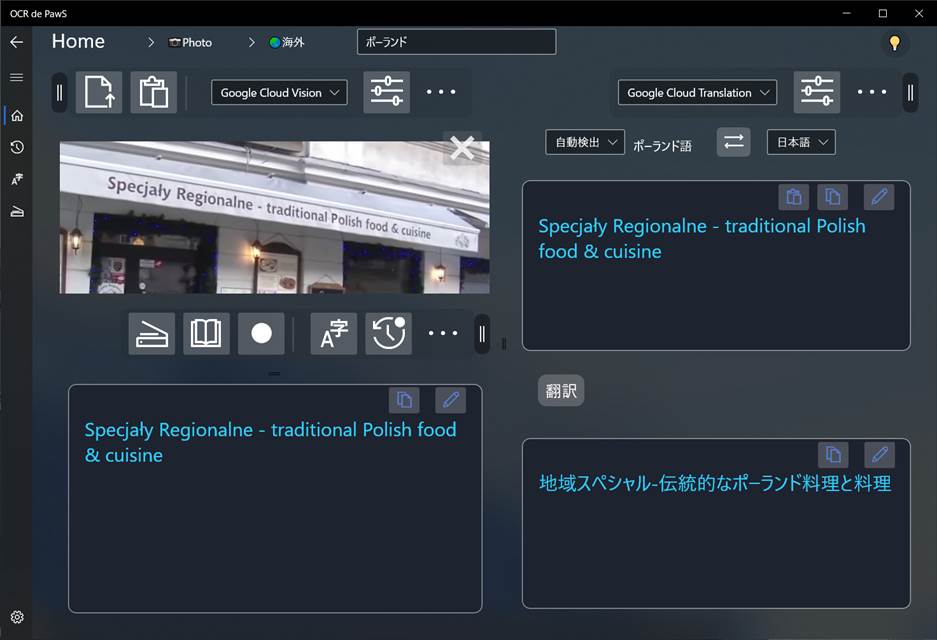Viewport: 937px width, 640px height.
Task: Toggle the hamburger navigation menu
Action: pyautogui.click(x=16, y=77)
